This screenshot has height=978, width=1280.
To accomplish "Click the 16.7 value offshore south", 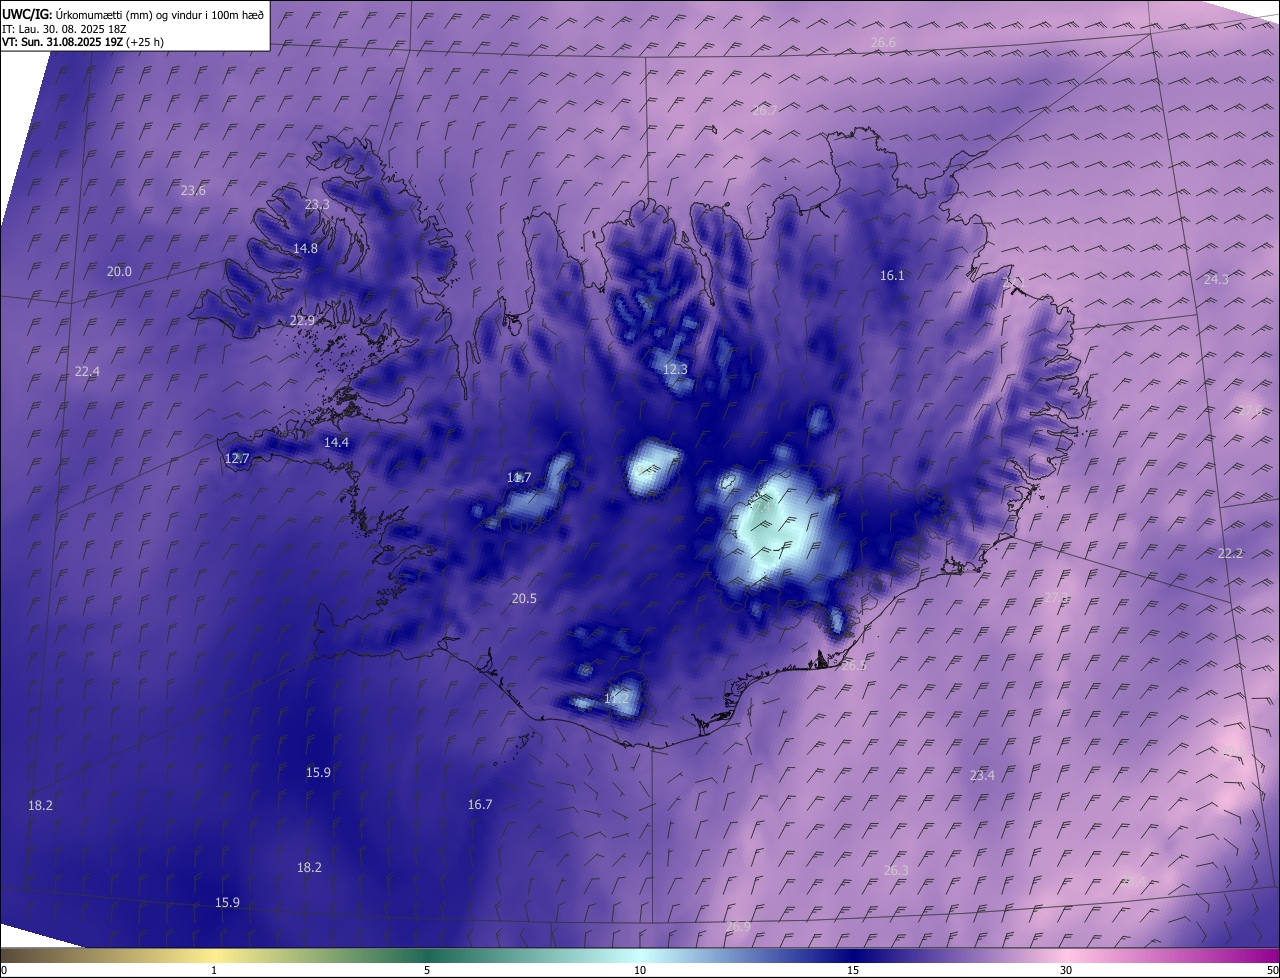I will click(480, 804).
